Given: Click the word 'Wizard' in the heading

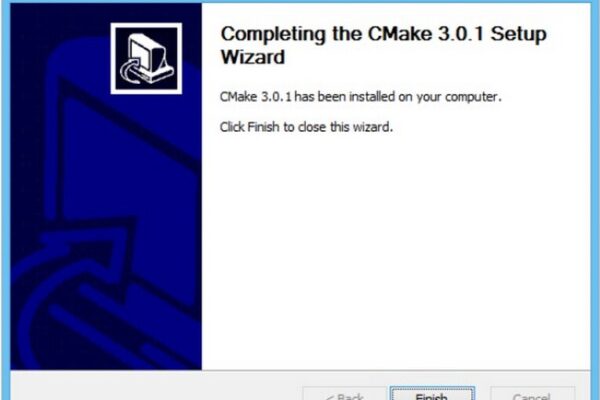Looking at the screenshot, I should click(x=253, y=57).
